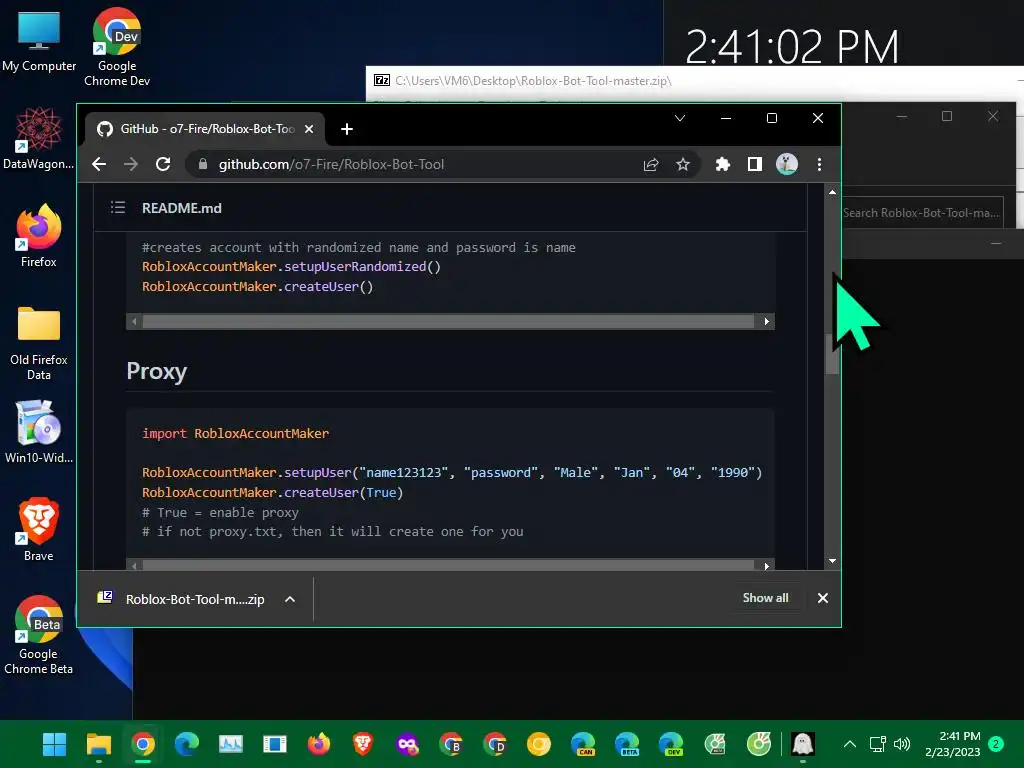This screenshot has width=1024, height=768.
Task: Close the downloads bar
Action: pyautogui.click(x=823, y=598)
